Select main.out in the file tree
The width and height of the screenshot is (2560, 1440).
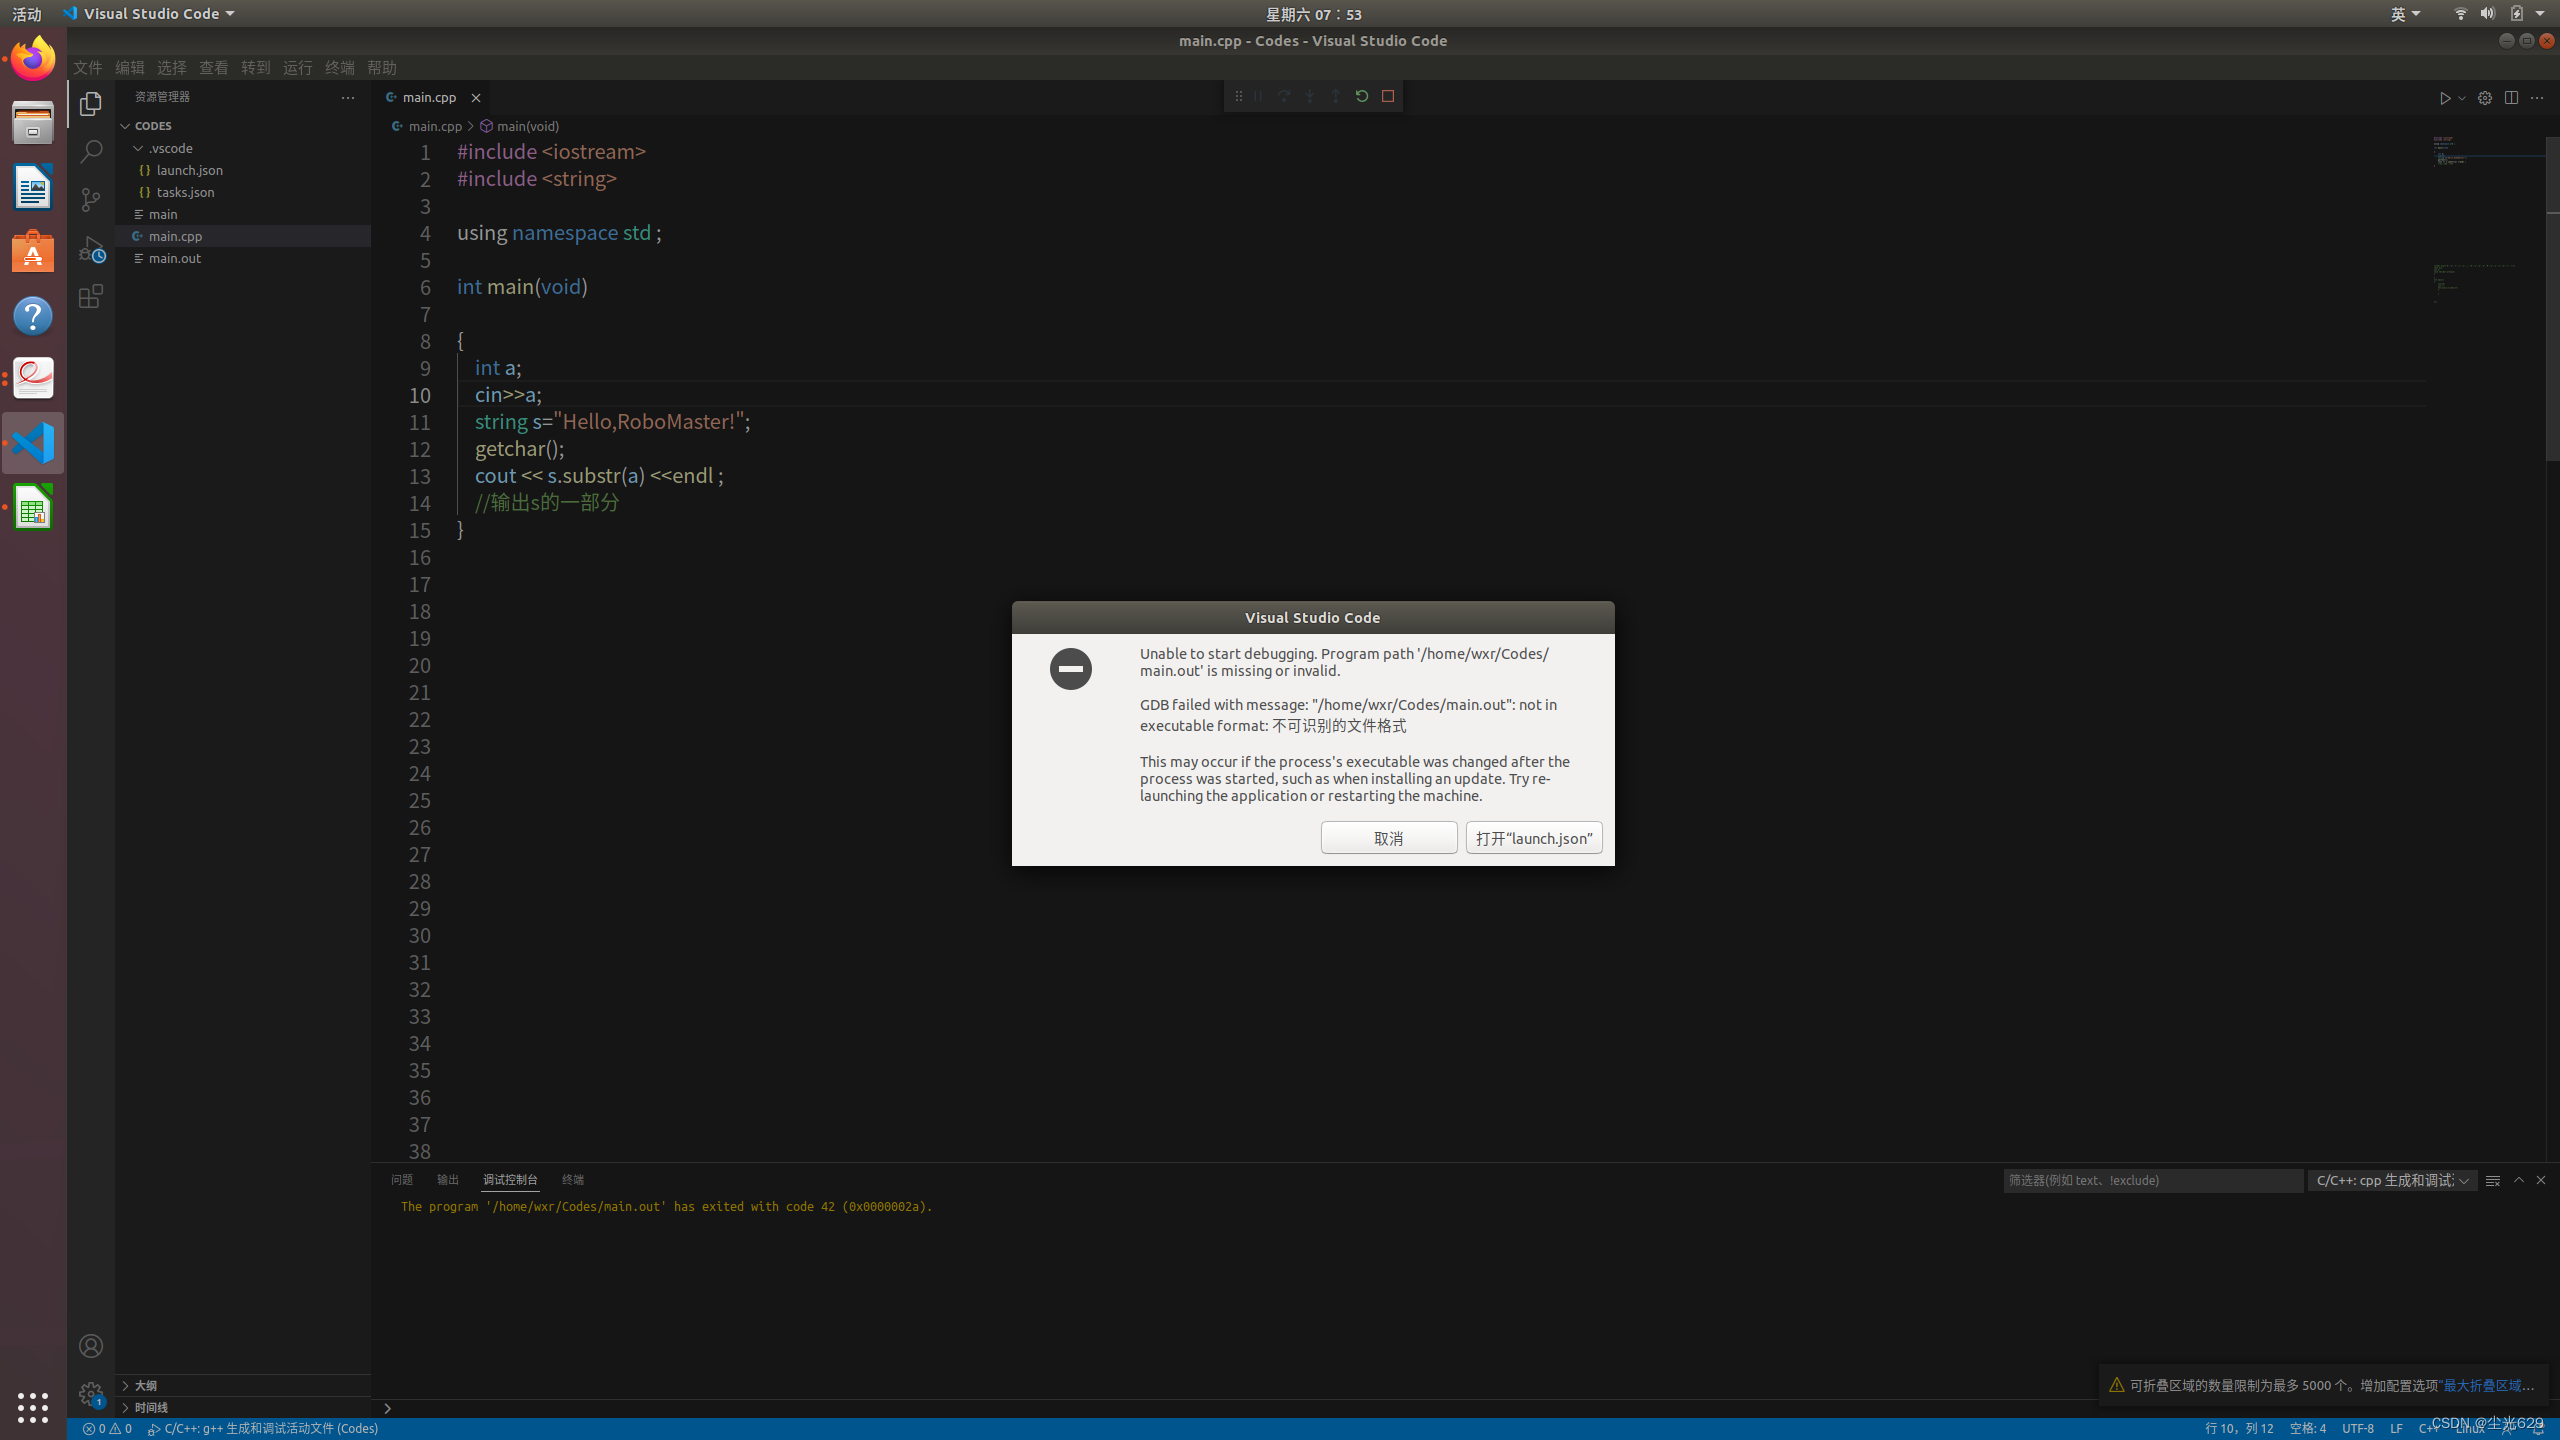click(244, 258)
